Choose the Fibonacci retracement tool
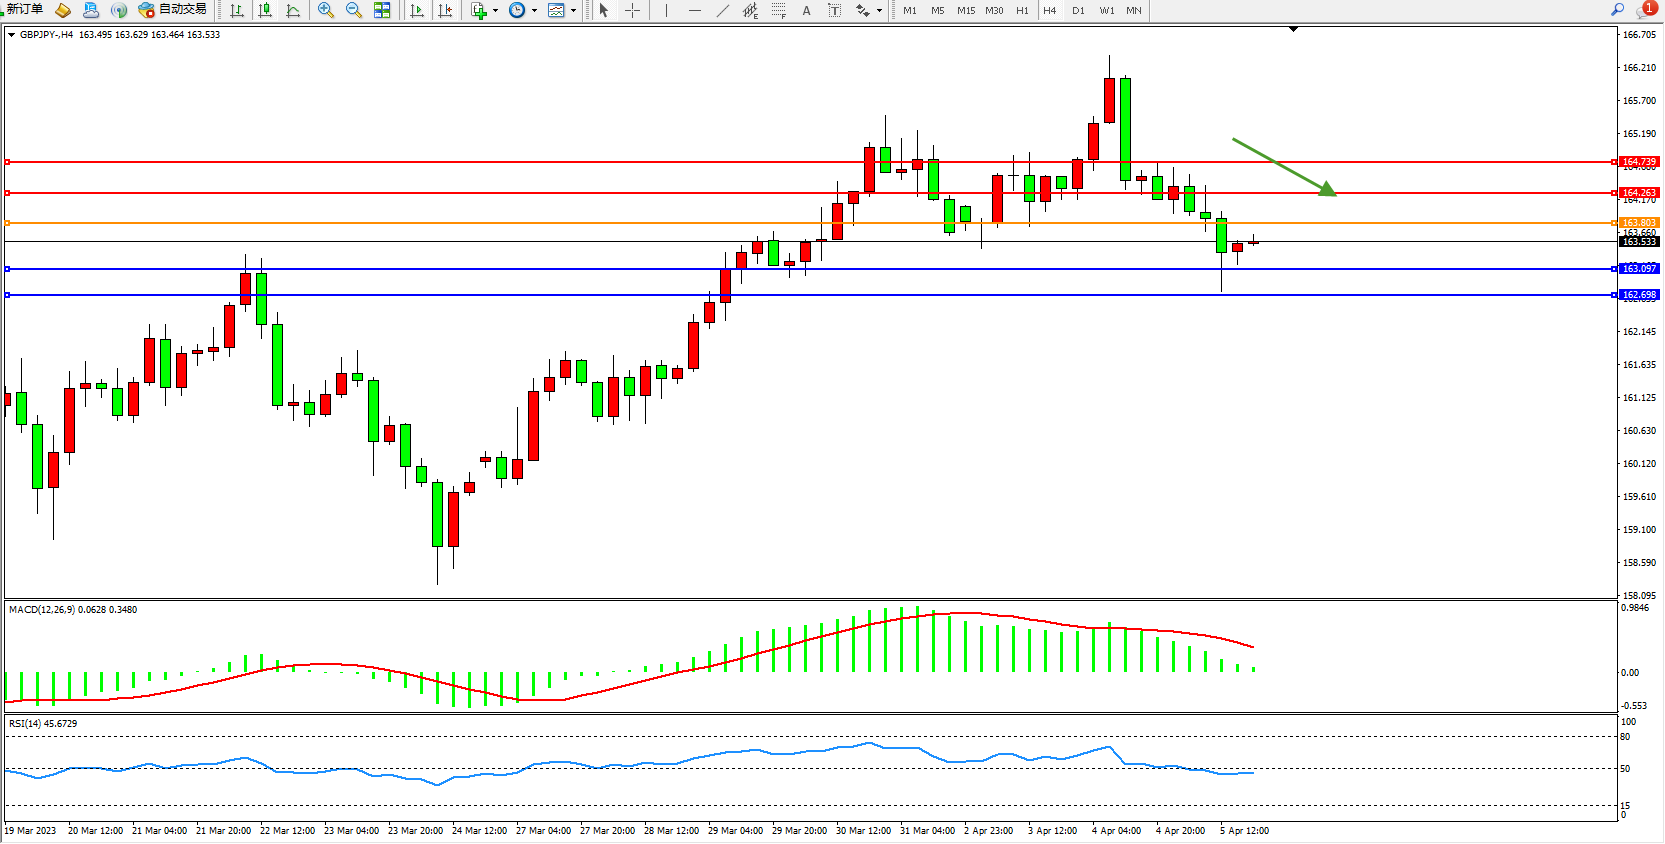The width and height of the screenshot is (1665, 844). point(778,10)
